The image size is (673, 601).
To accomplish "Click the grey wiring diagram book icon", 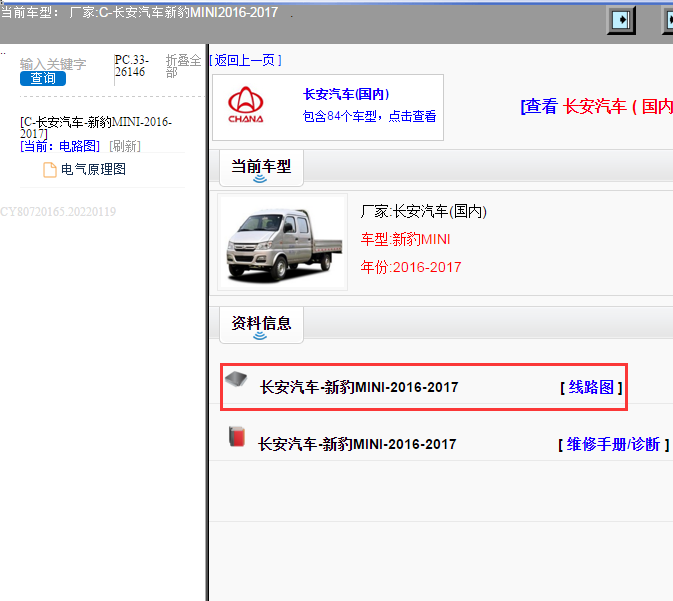I will pyautogui.click(x=236, y=379).
